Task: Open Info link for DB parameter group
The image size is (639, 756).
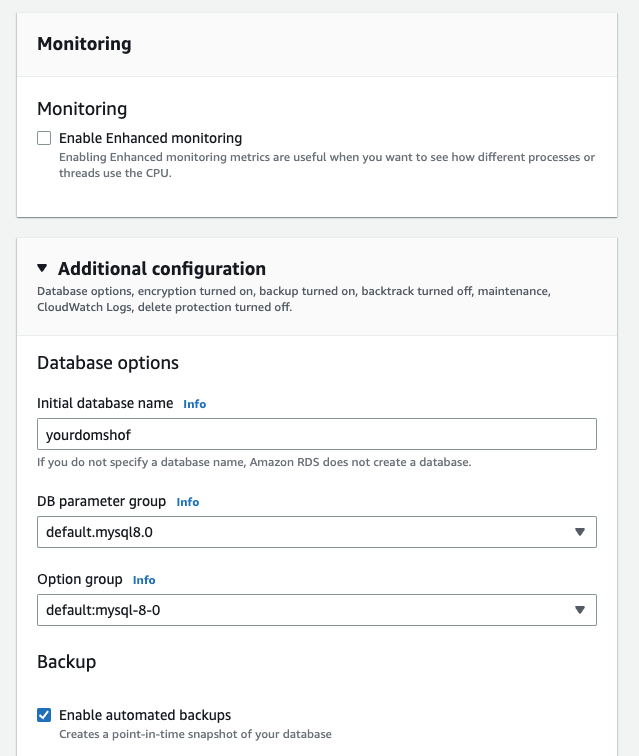Action: [188, 502]
